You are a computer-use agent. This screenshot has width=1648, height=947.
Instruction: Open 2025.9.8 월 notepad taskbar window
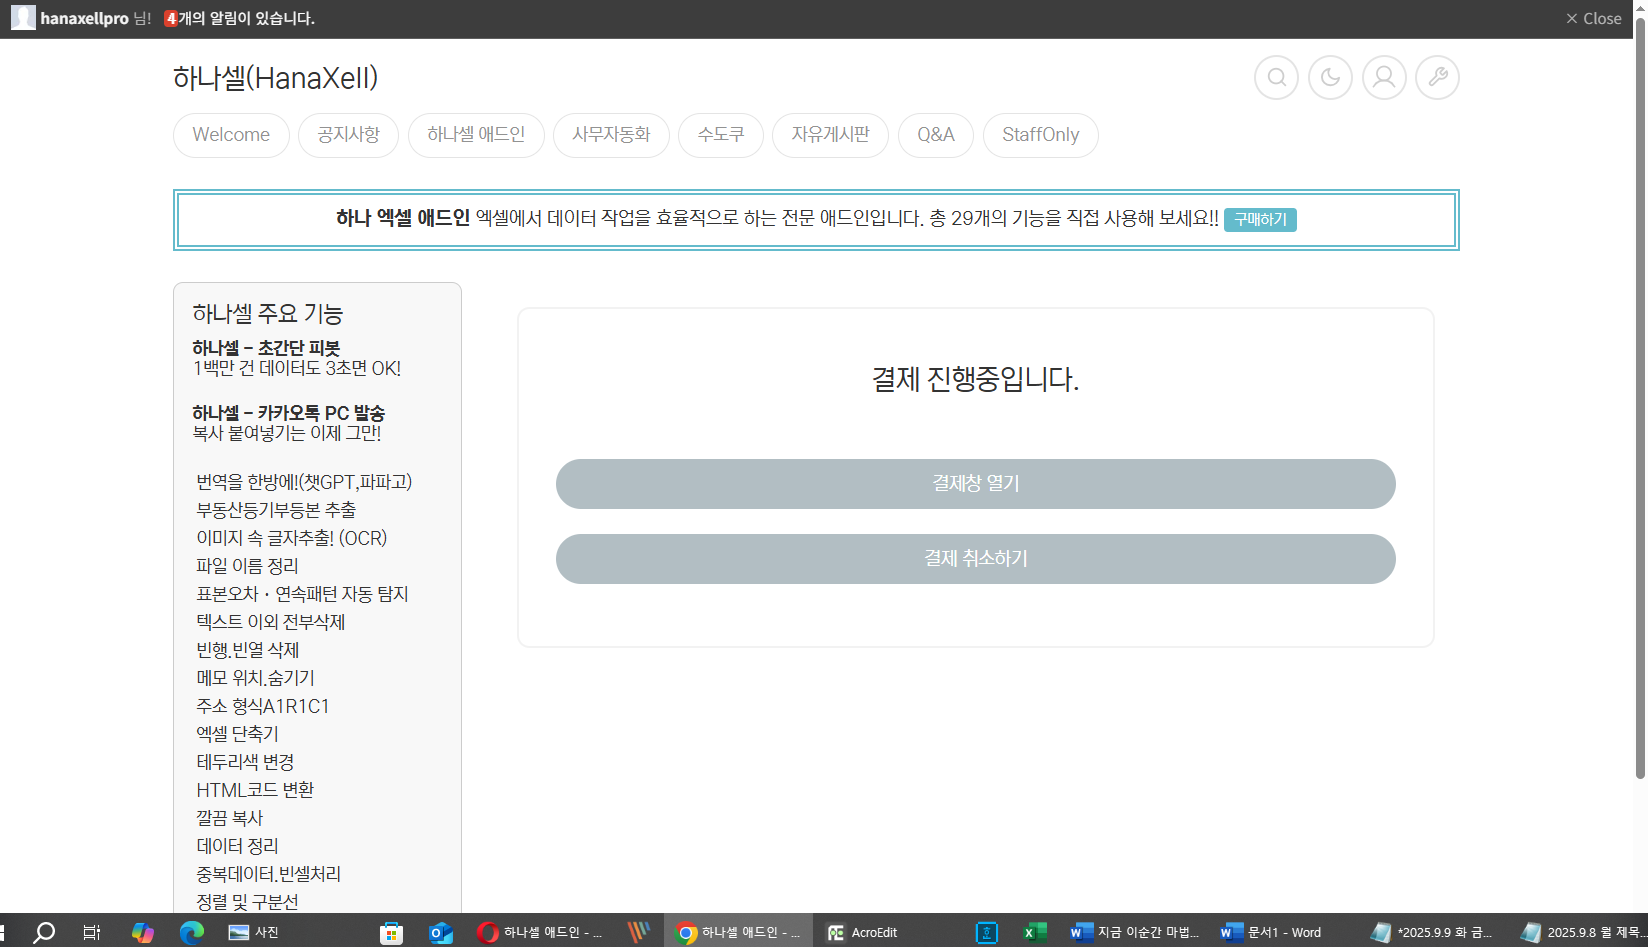(1582, 932)
